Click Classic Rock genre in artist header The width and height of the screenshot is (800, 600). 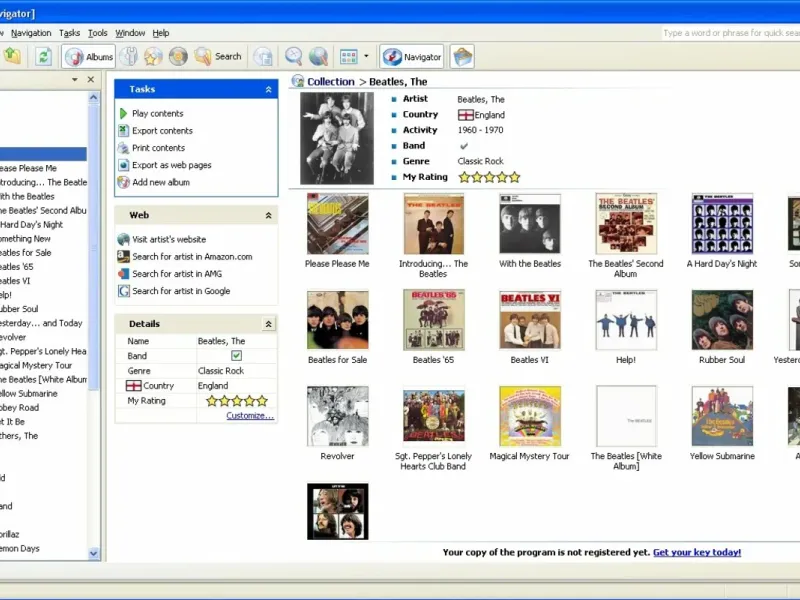(x=480, y=161)
